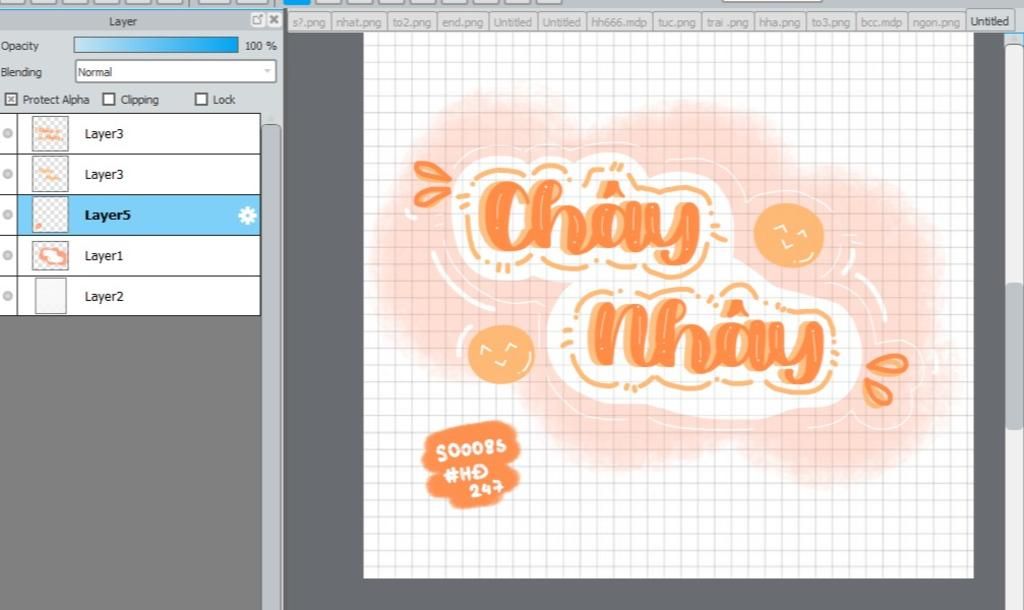Toggle the Protect Alpha checkbox
This screenshot has height=610, width=1024.
[11, 99]
